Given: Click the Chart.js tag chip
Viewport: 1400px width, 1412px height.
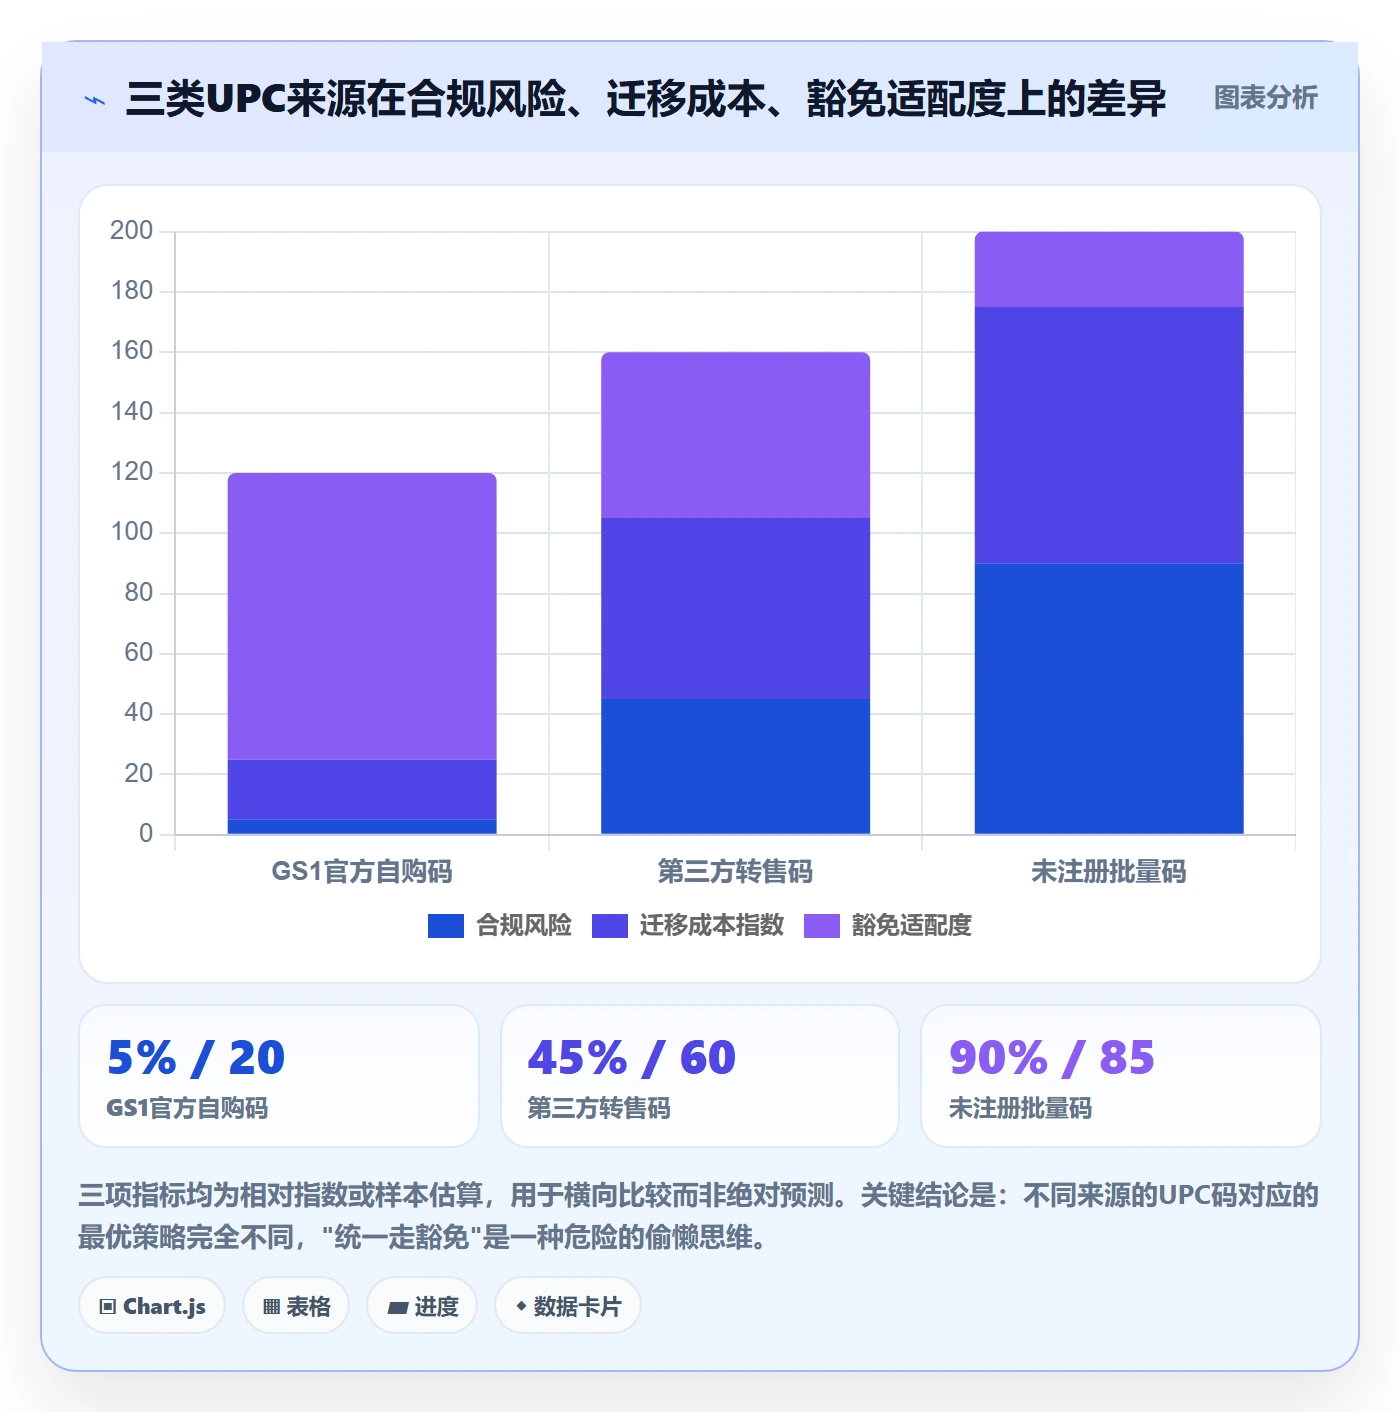Looking at the screenshot, I should (152, 1306).
